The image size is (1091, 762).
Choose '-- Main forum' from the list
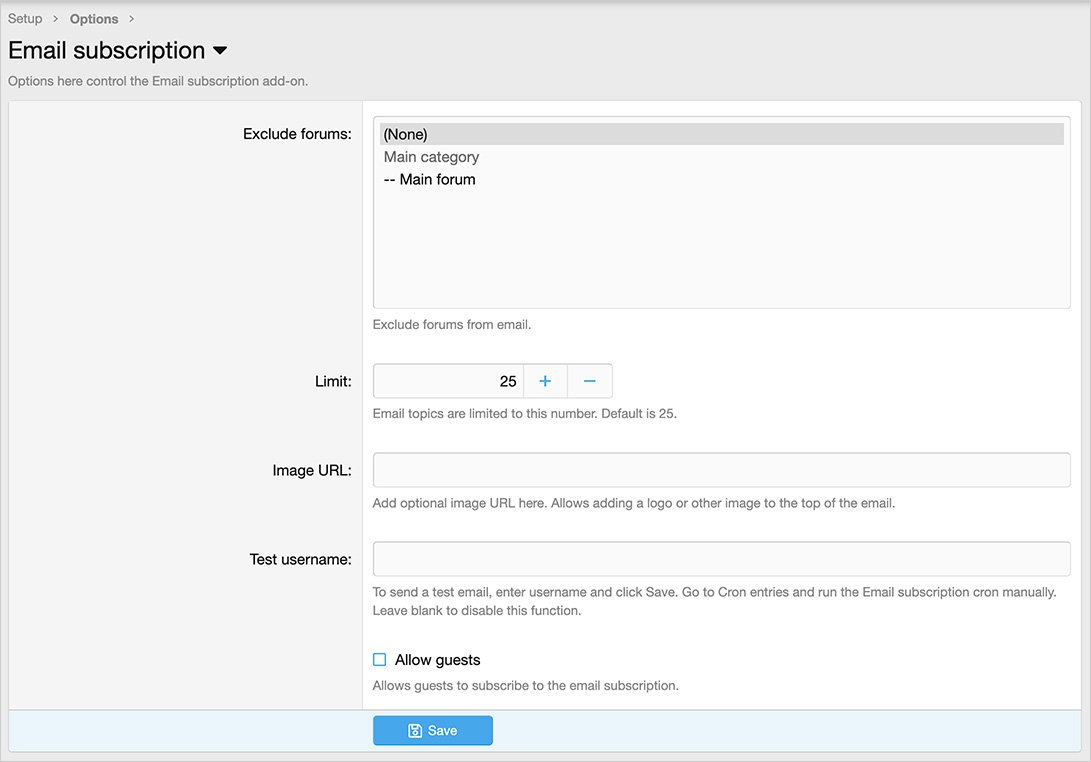429,180
